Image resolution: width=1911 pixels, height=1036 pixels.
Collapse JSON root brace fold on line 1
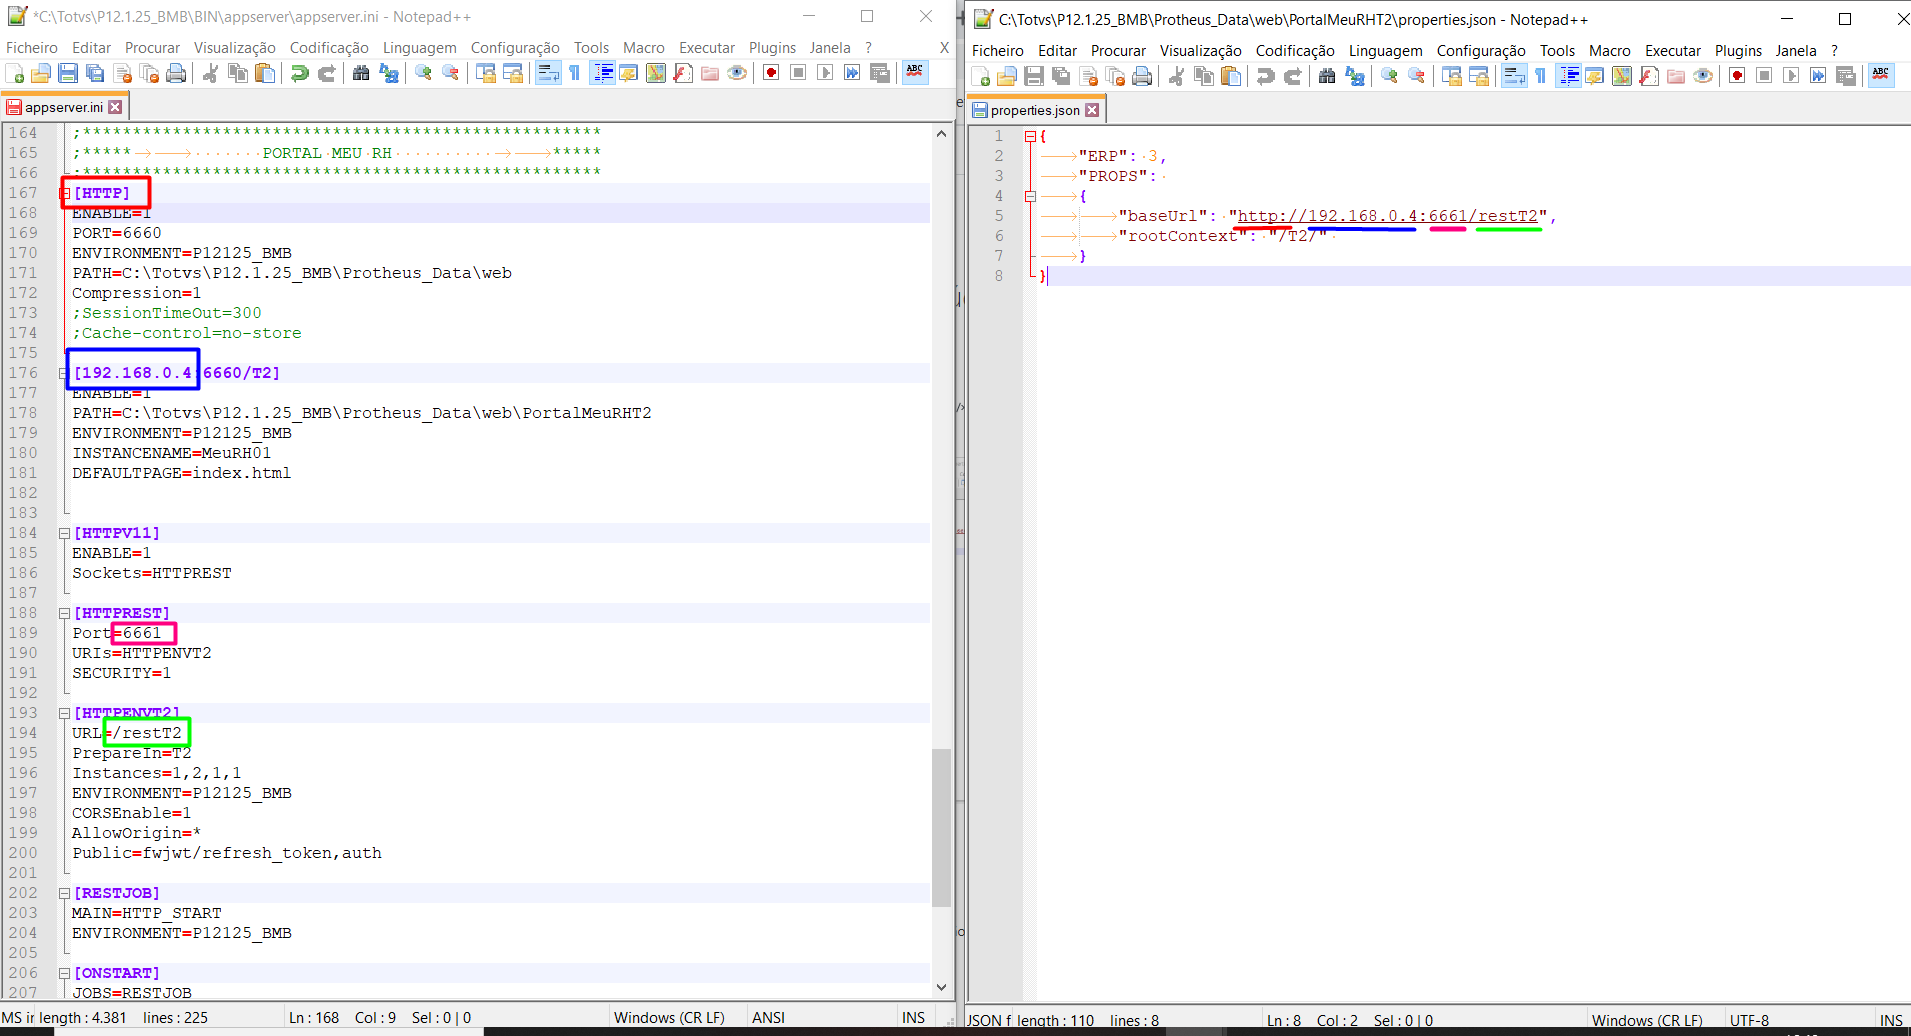[x=1030, y=136]
